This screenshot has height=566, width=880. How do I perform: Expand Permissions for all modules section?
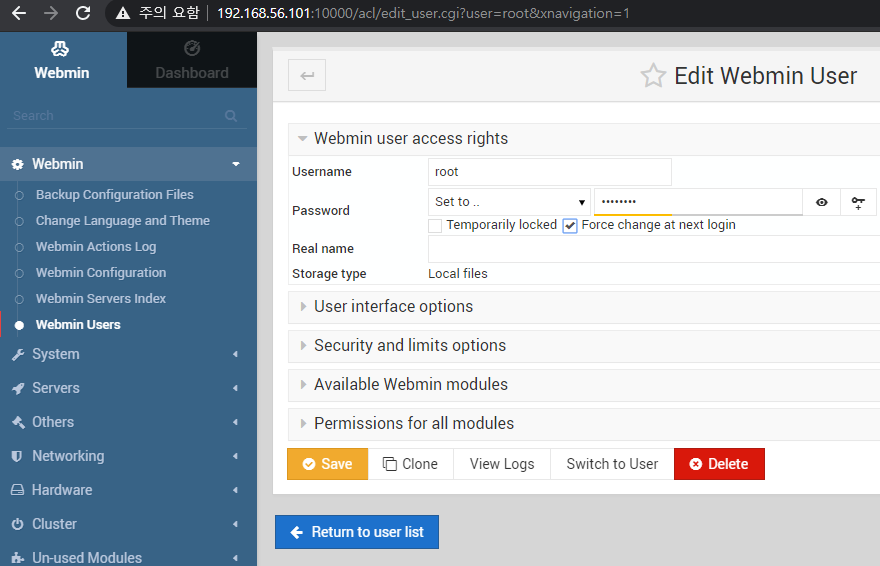pyautogui.click(x=414, y=424)
